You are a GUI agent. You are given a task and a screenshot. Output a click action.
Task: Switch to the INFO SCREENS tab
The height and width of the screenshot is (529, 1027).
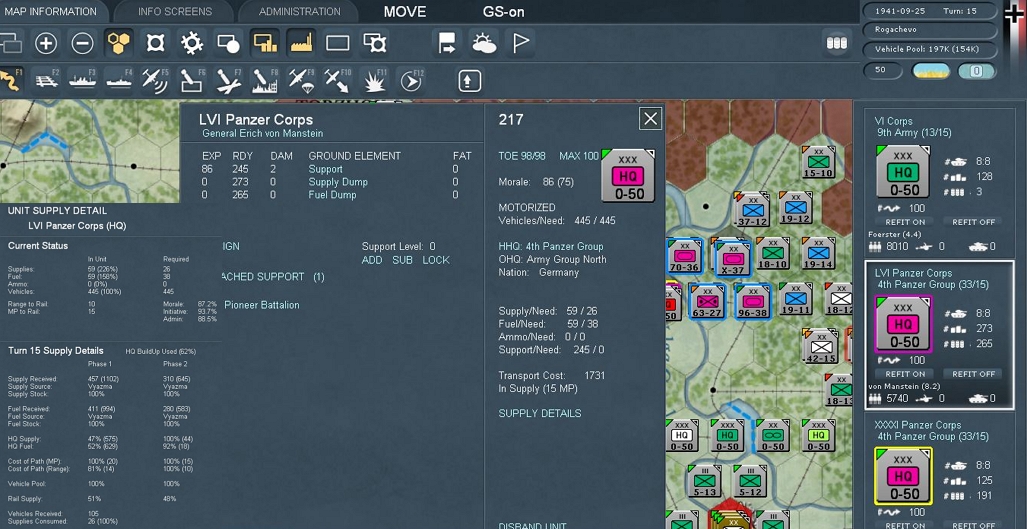tap(175, 12)
